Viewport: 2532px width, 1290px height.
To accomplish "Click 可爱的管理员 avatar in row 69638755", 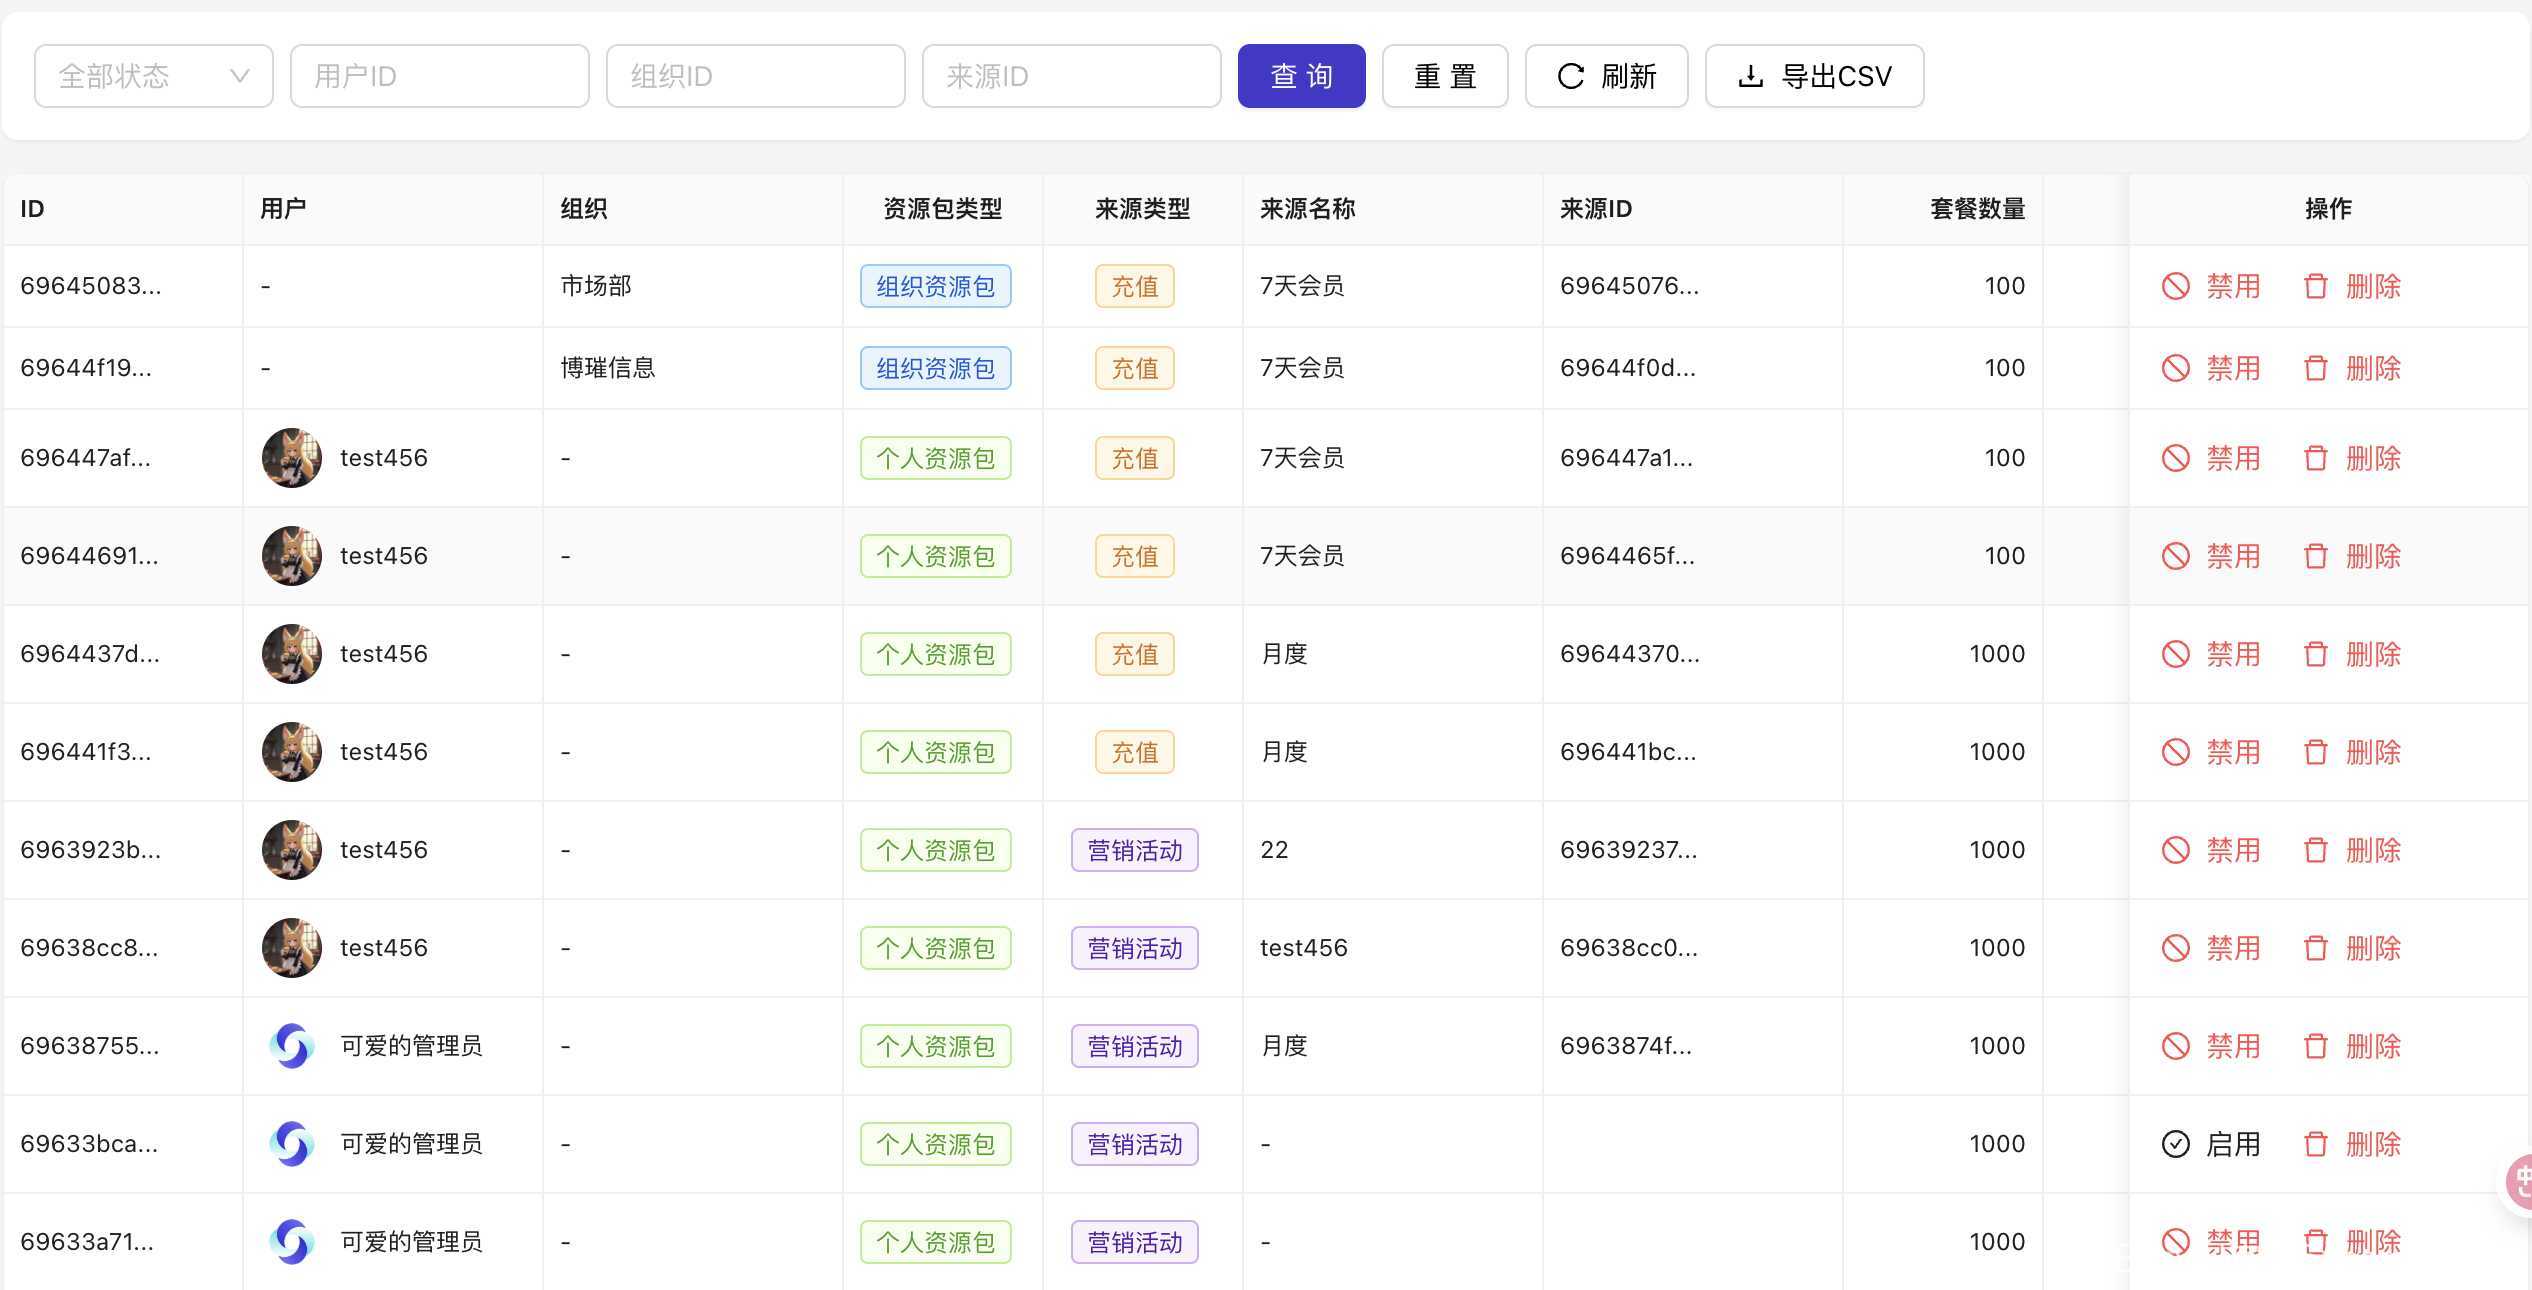I will point(291,1046).
